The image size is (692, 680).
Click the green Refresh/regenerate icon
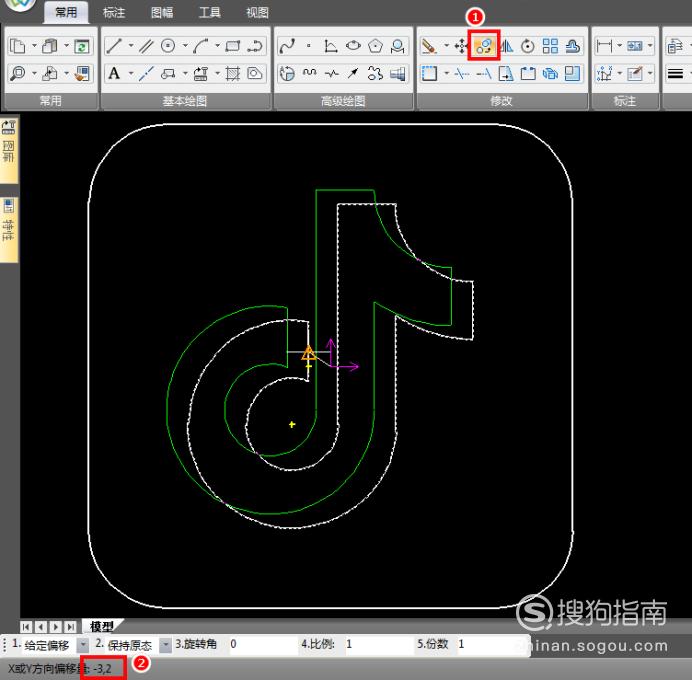click(82, 45)
